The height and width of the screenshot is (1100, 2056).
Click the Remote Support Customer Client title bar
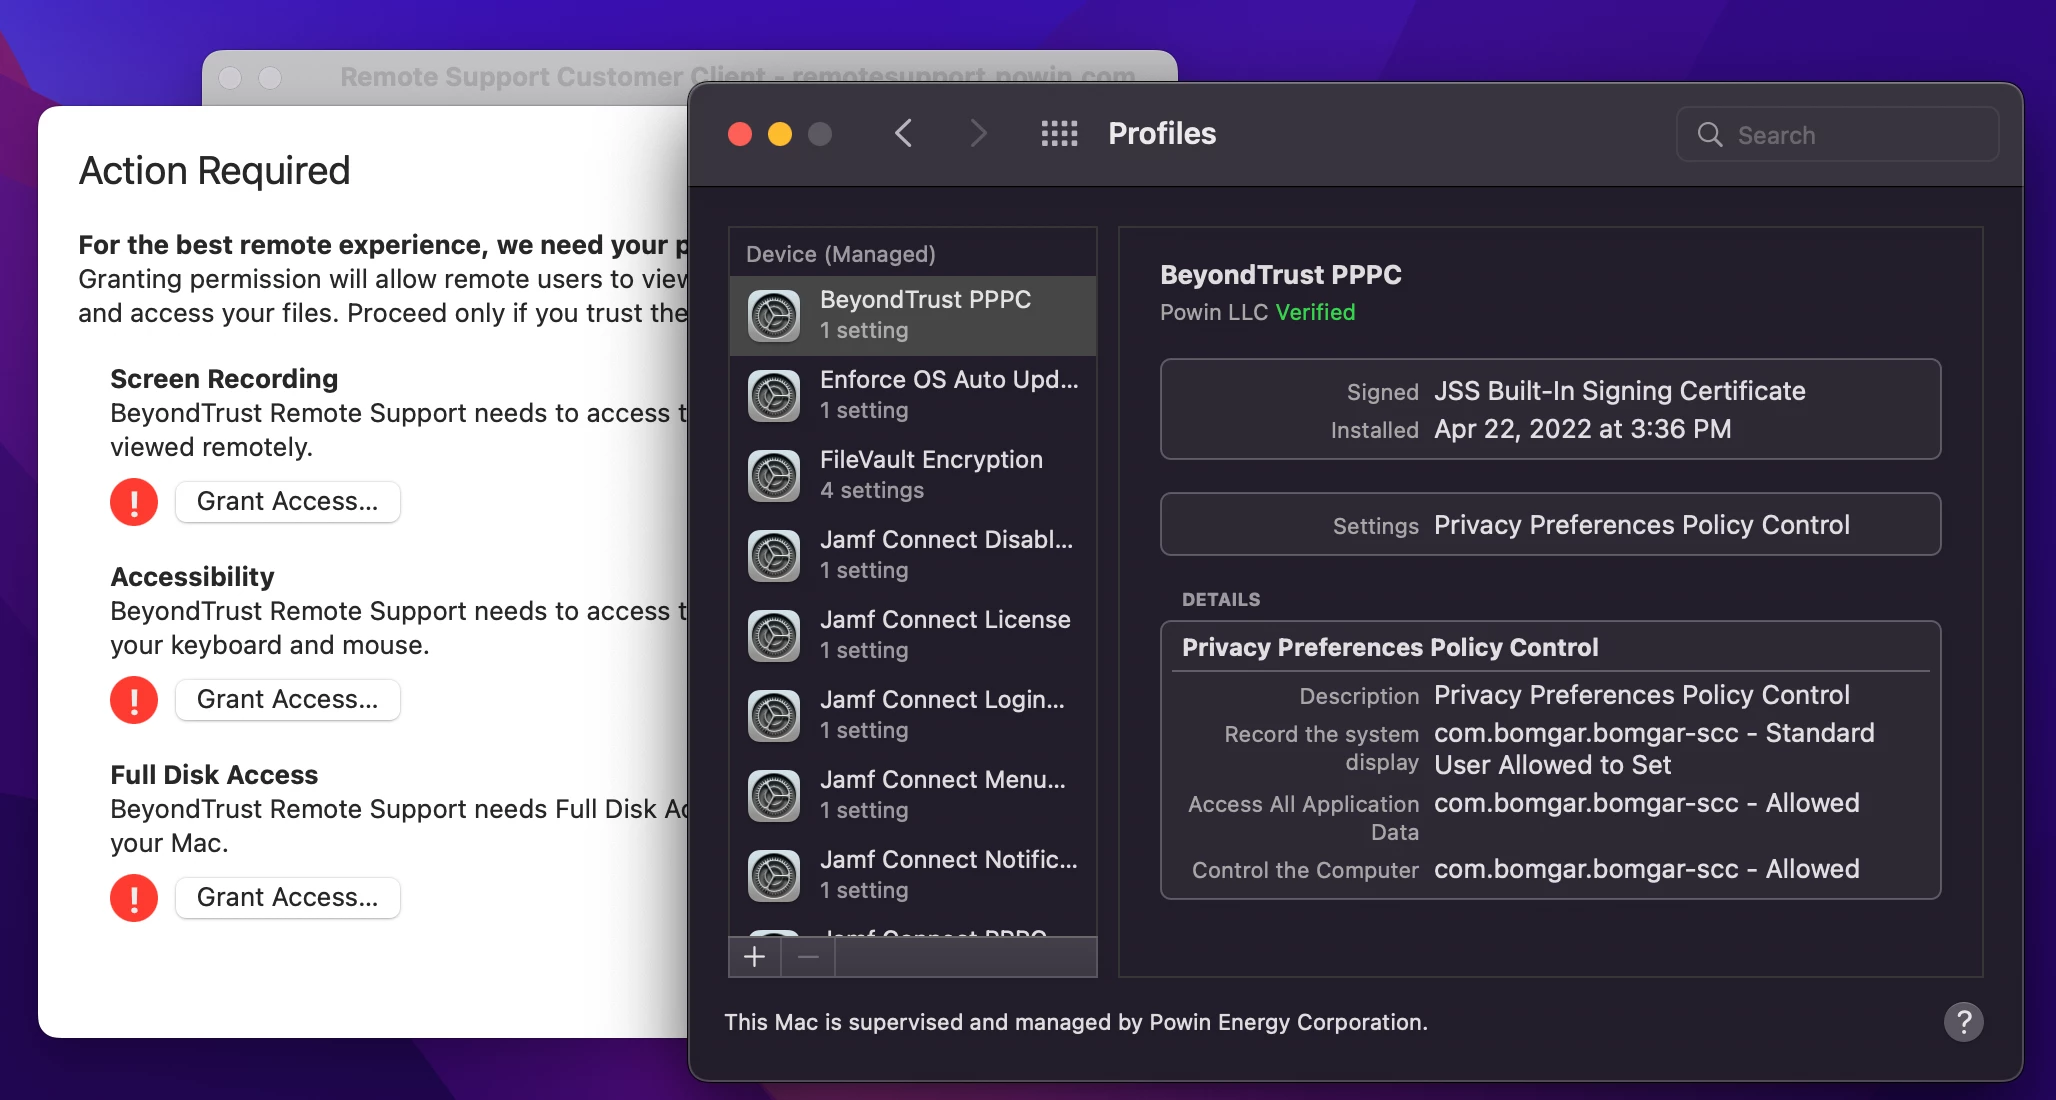690,77
